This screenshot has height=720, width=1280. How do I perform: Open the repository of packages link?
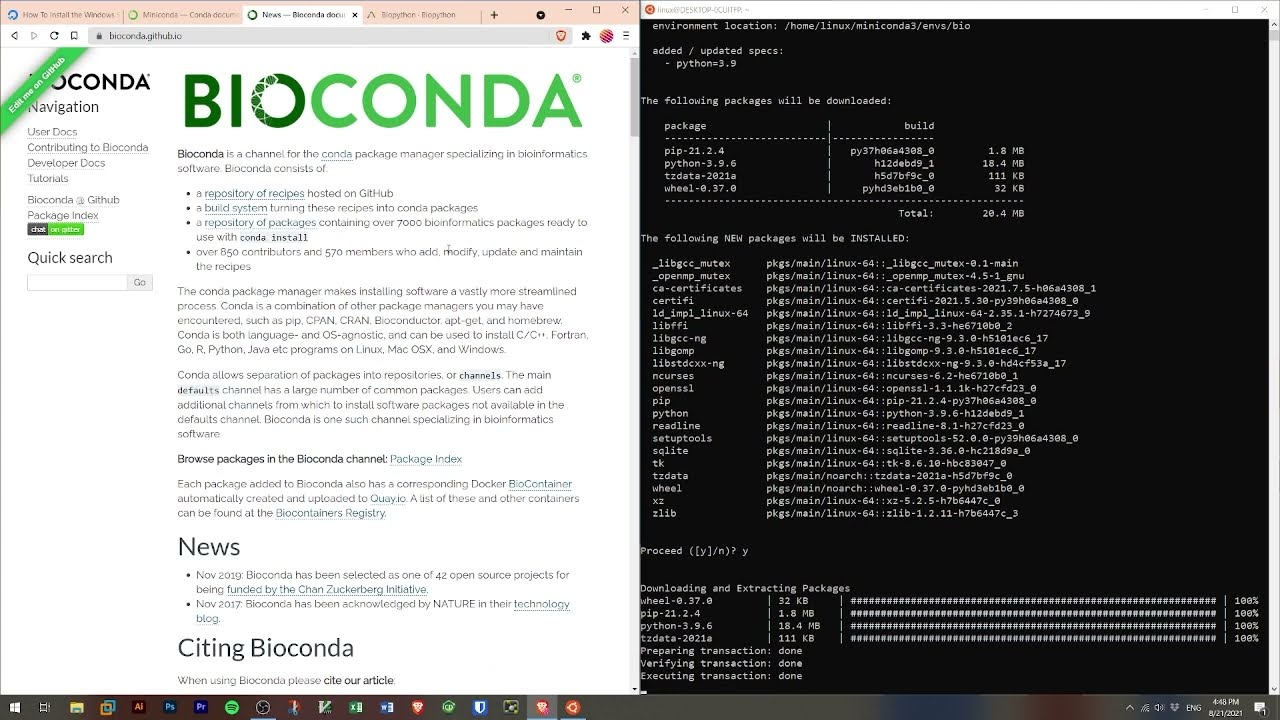pos(260,222)
